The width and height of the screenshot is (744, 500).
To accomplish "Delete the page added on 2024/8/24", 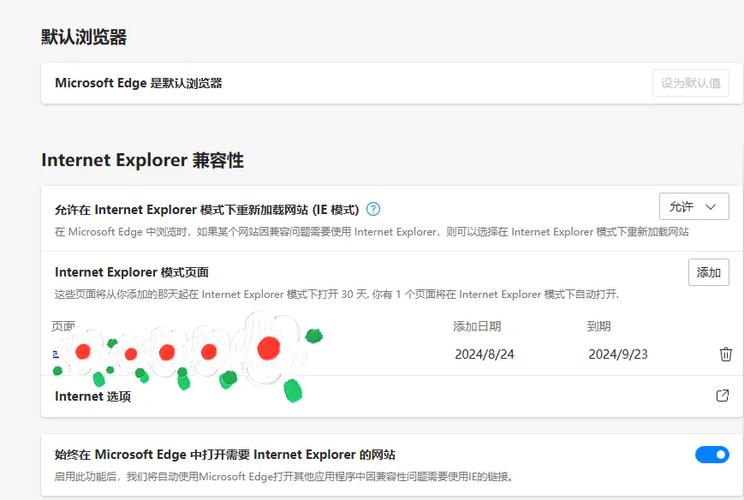I will (x=725, y=354).
